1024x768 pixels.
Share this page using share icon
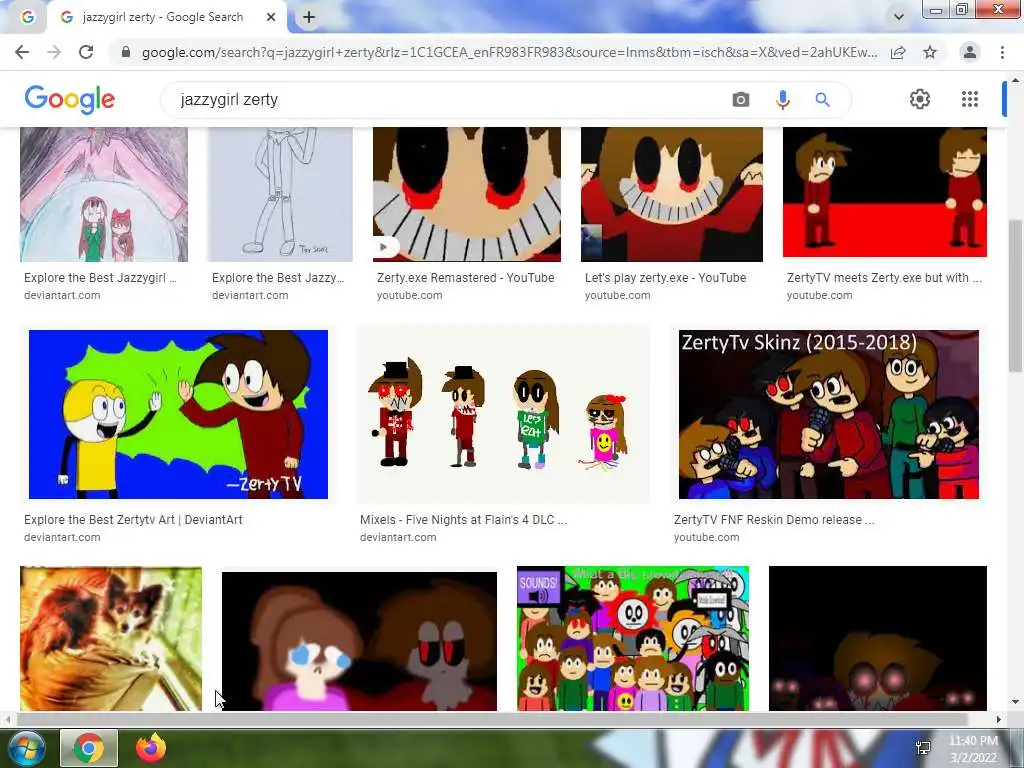(x=898, y=52)
